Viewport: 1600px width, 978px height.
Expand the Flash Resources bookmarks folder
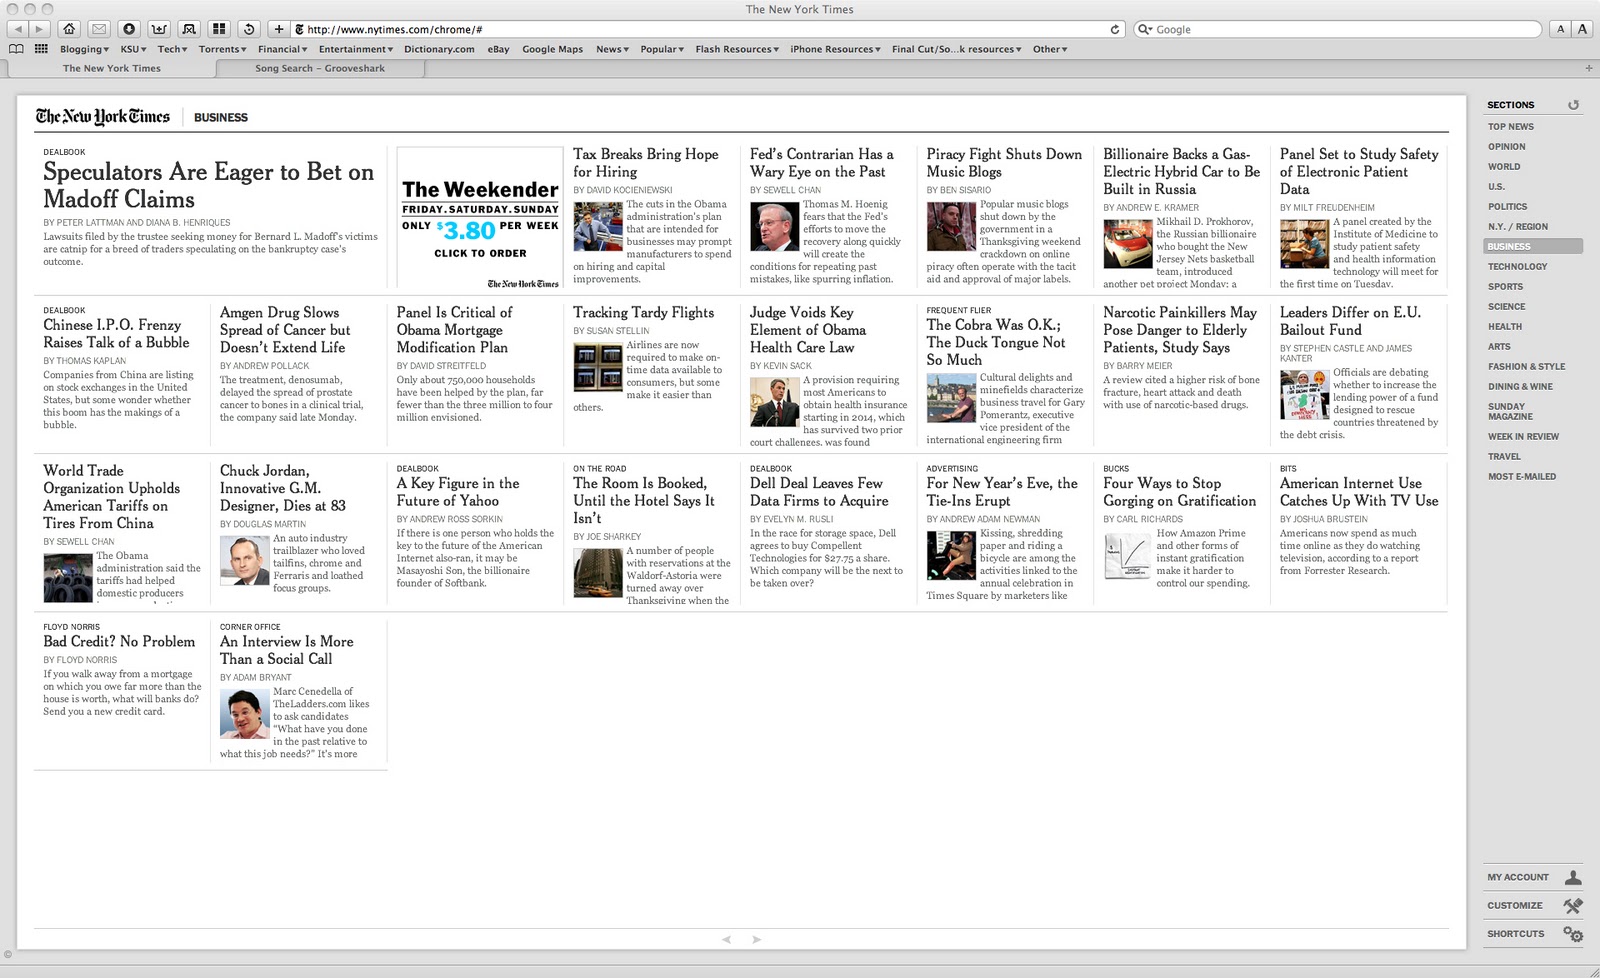(x=738, y=49)
